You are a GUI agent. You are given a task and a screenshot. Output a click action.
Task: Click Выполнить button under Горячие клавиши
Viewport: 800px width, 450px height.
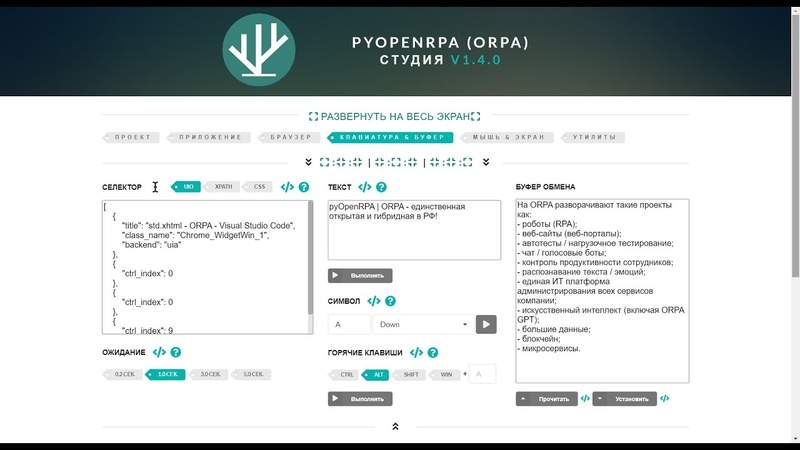(x=360, y=399)
